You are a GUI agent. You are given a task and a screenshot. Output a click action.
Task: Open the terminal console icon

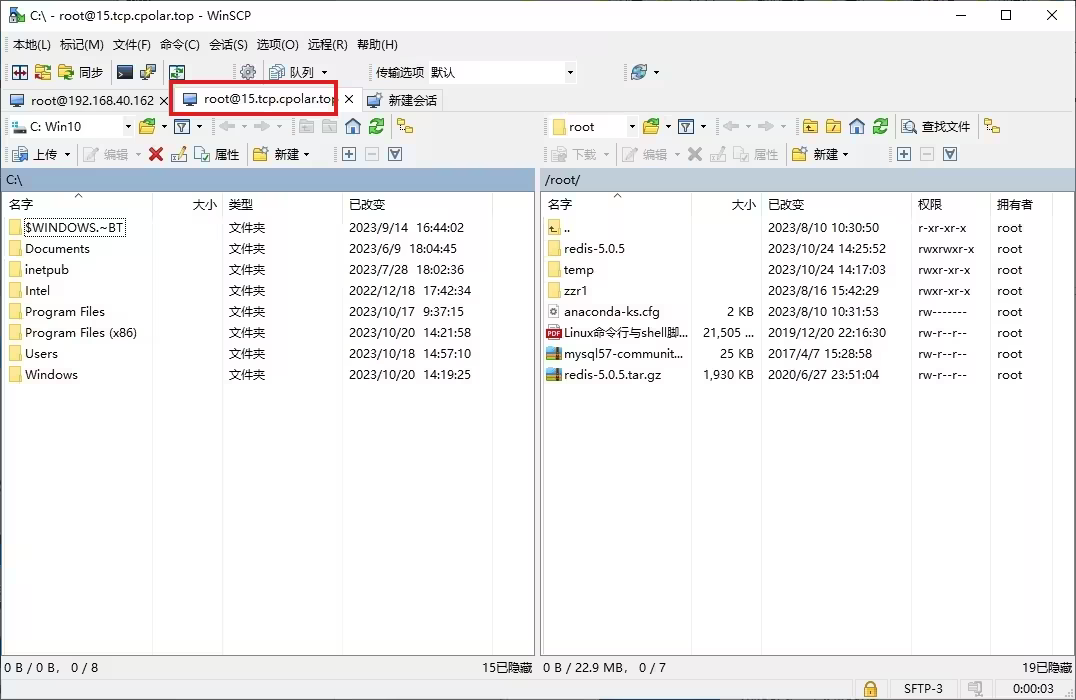[x=125, y=72]
